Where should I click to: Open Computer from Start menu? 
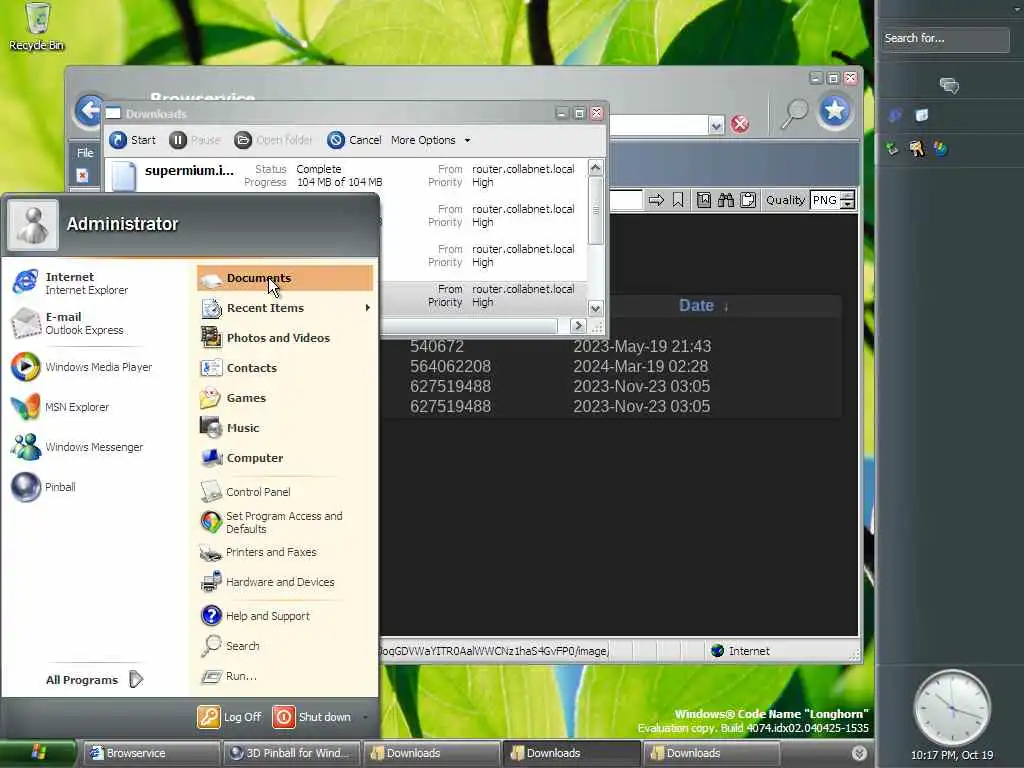click(285, 458)
